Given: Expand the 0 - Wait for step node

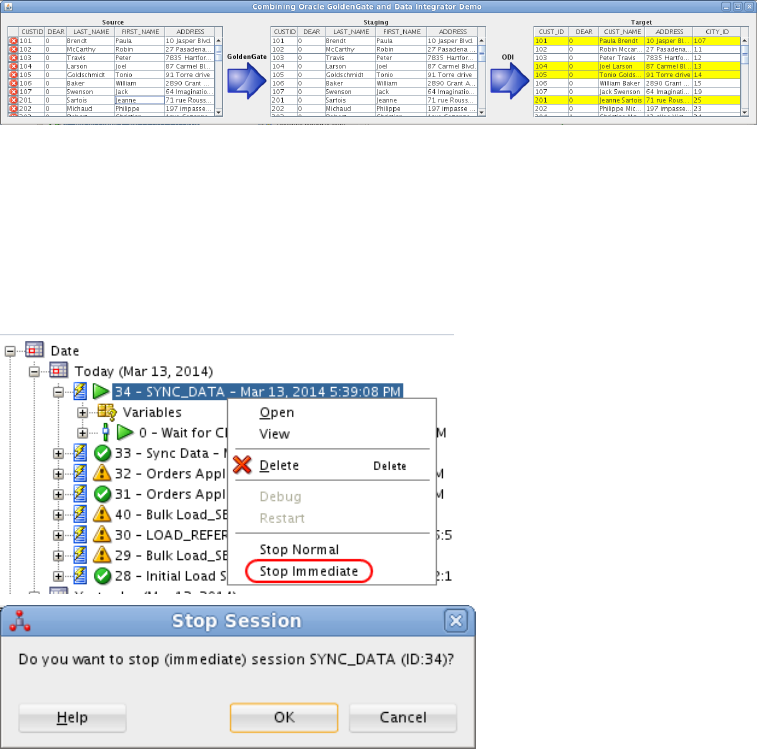Looking at the screenshot, I should pyautogui.click(x=82, y=433).
